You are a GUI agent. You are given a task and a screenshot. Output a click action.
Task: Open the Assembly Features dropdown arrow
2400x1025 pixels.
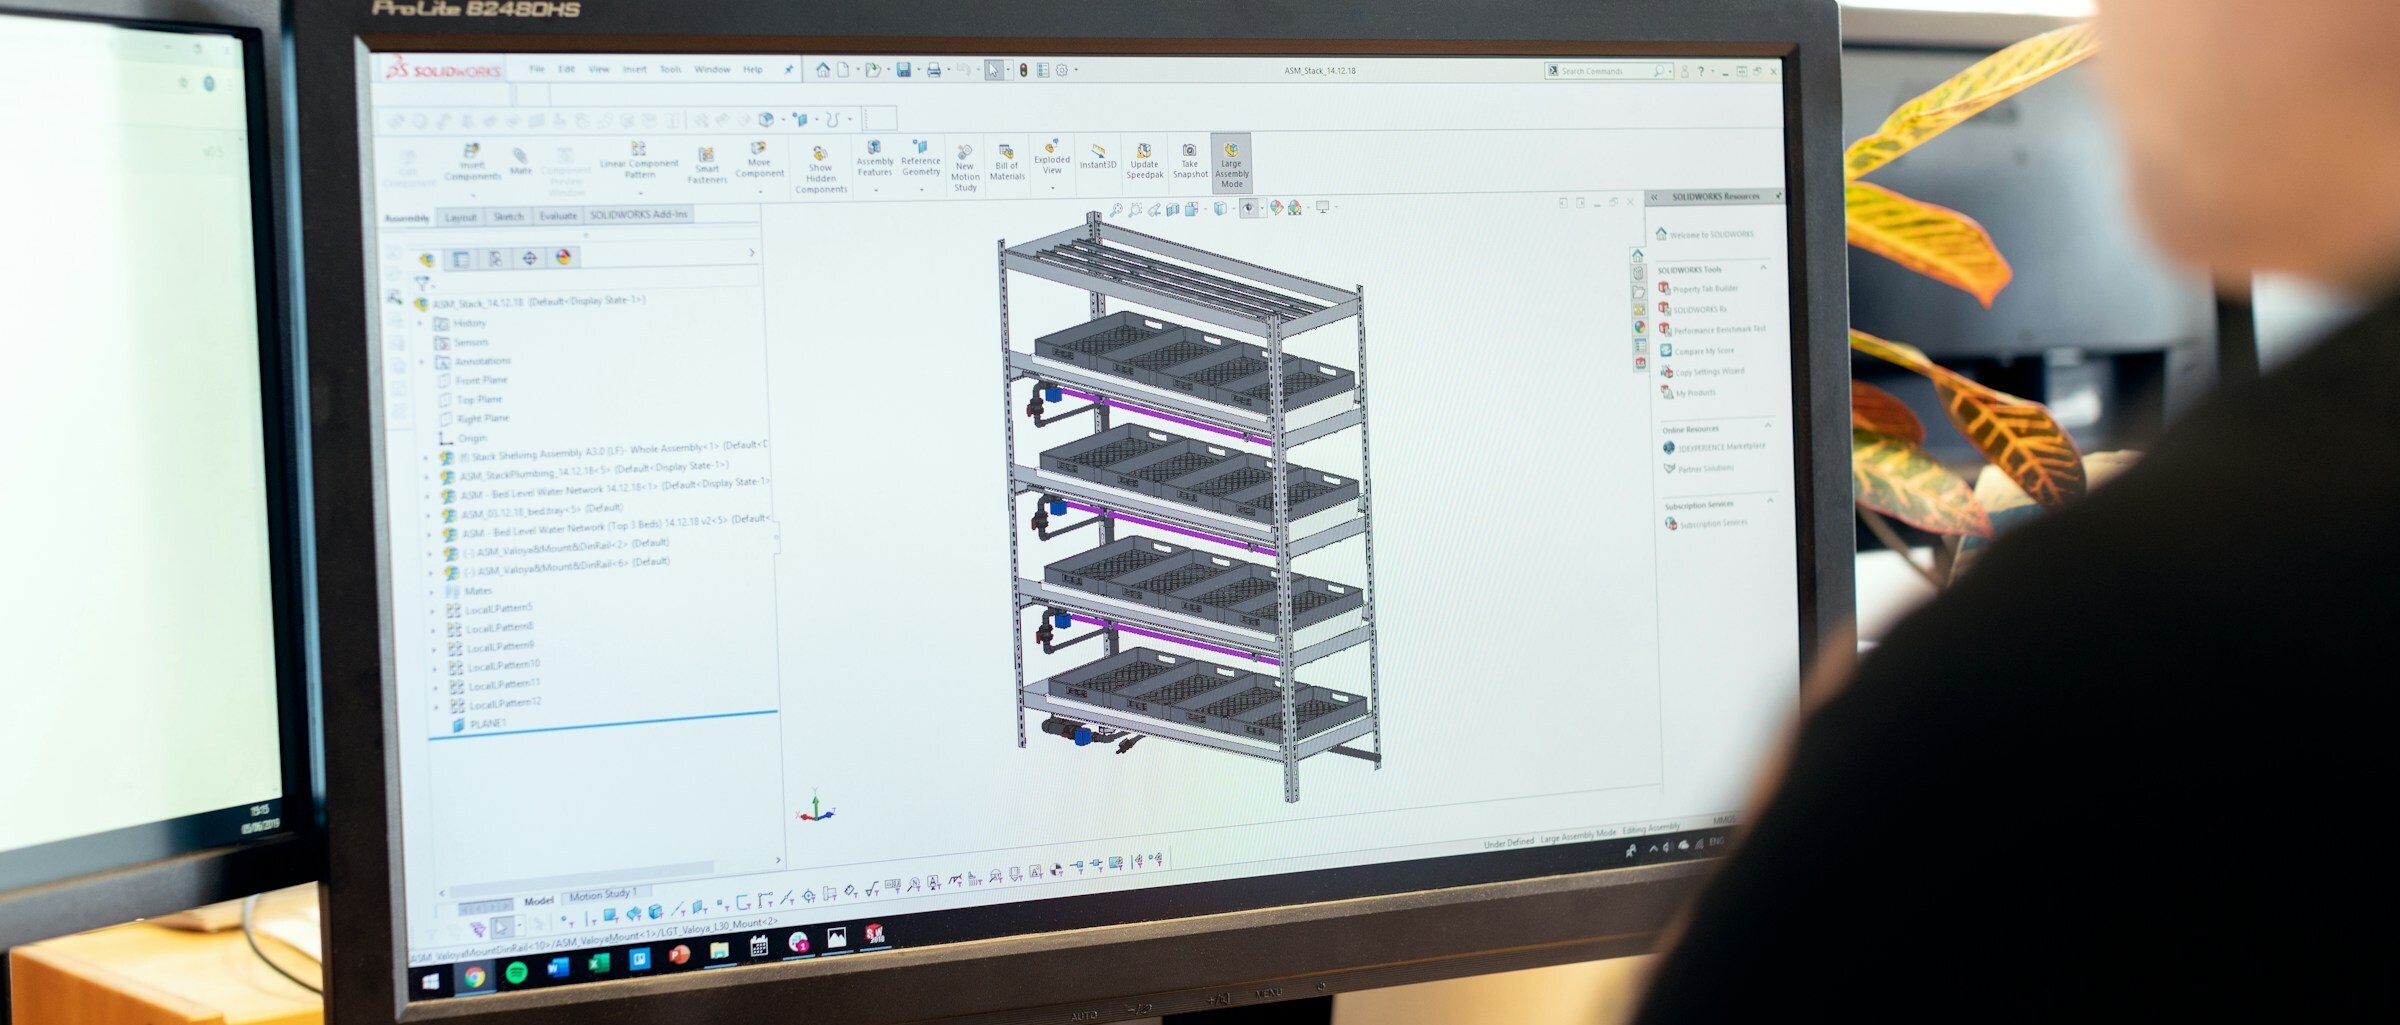(x=874, y=189)
